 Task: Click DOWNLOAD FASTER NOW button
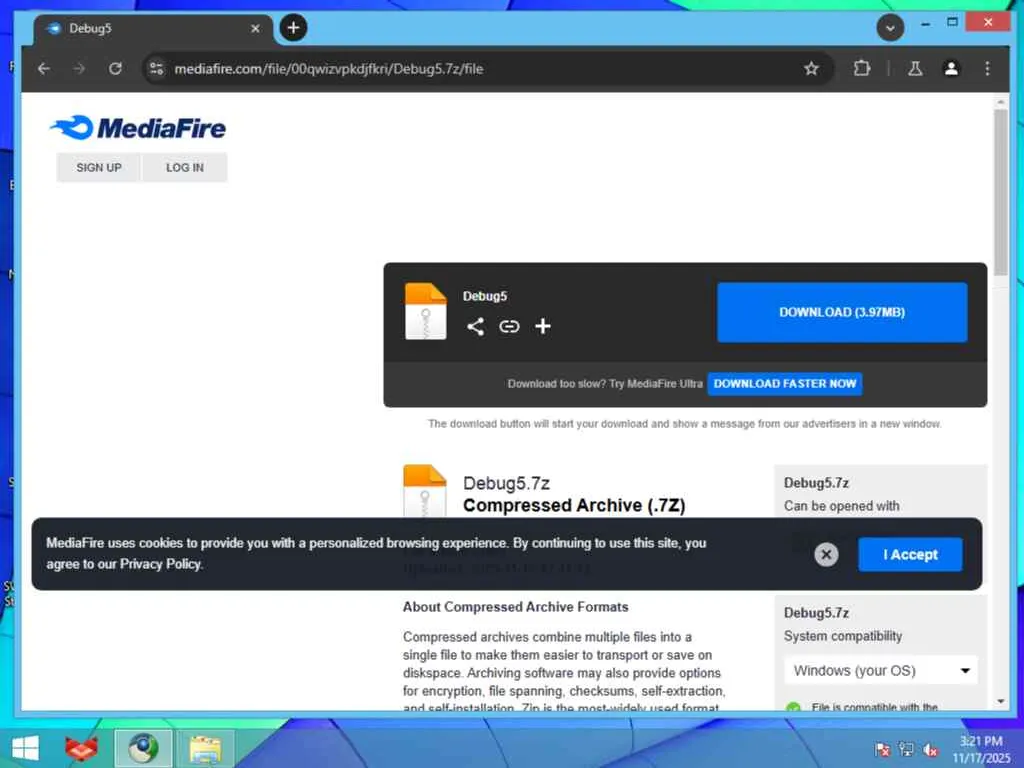click(785, 384)
